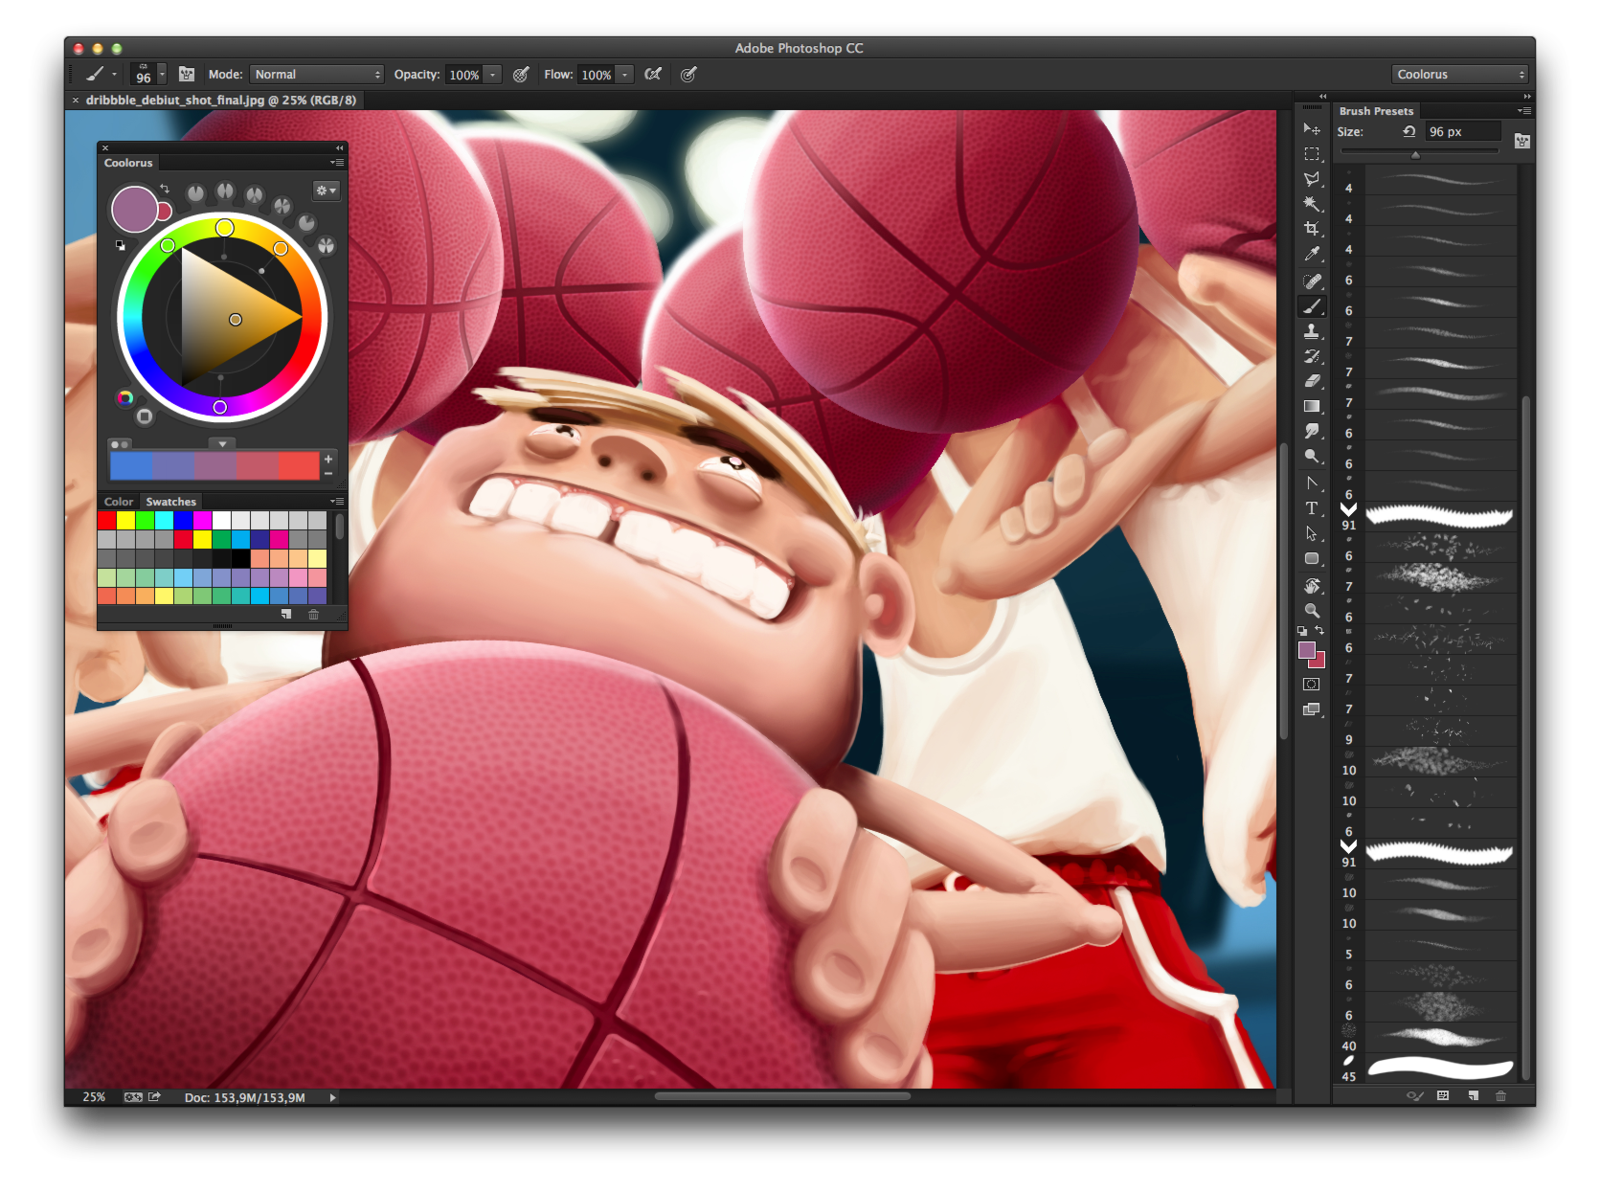Toggle Coolorus color wheel mode icon
Viewport: 1600px width, 1192px height.
(x=125, y=398)
